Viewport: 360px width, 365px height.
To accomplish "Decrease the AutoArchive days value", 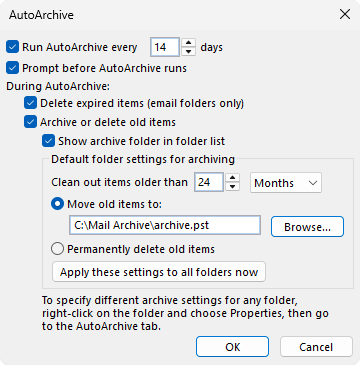I will click(x=189, y=51).
